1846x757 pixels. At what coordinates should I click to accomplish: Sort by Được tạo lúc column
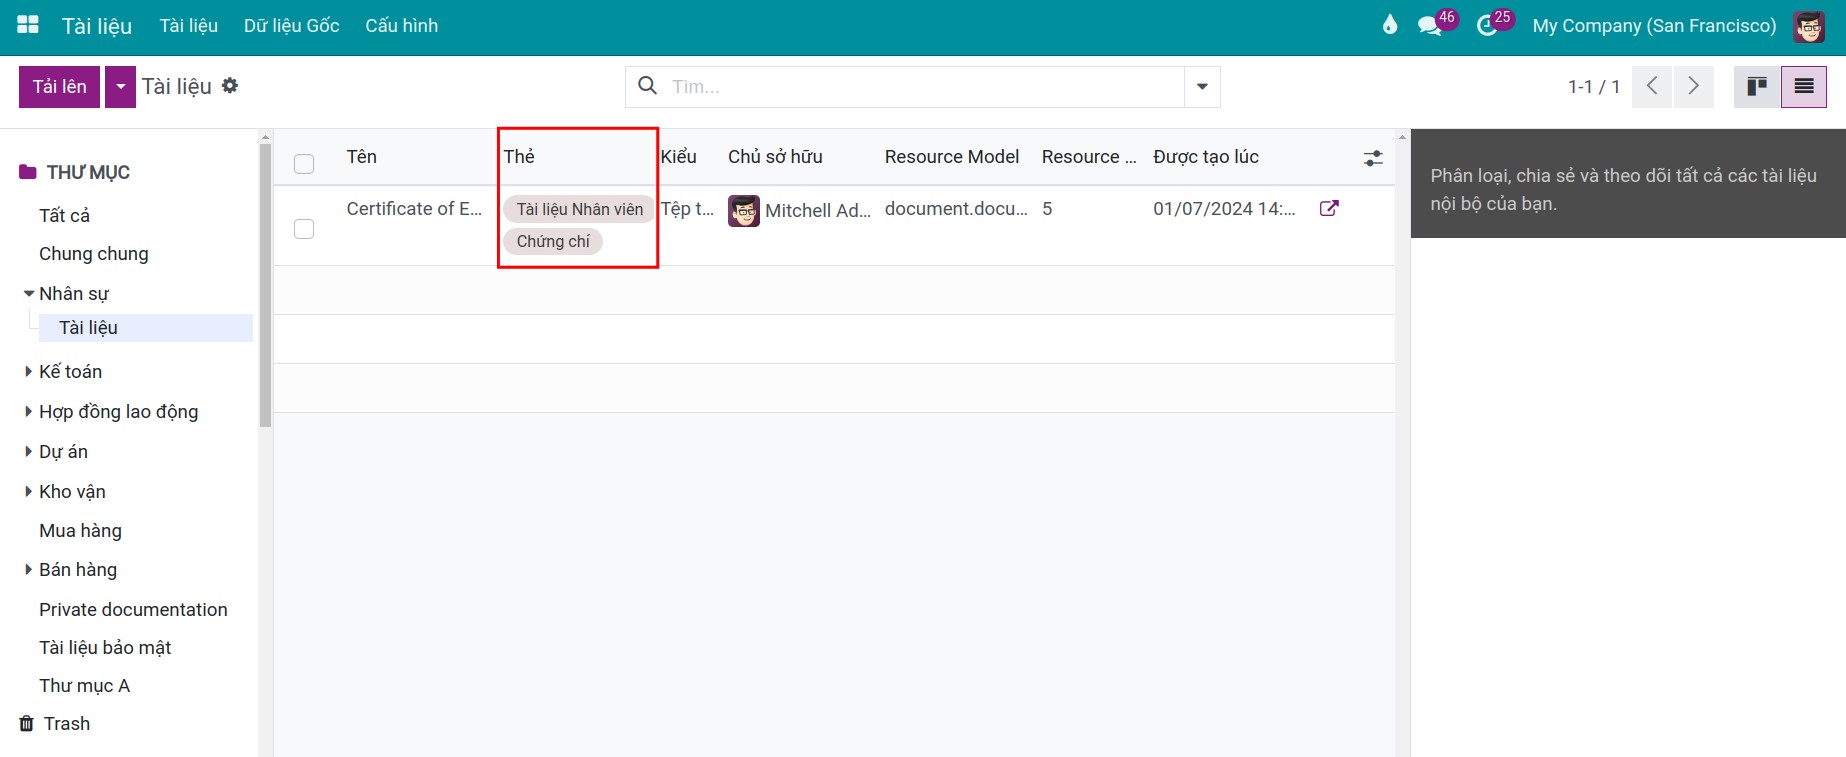point(1206,157)
